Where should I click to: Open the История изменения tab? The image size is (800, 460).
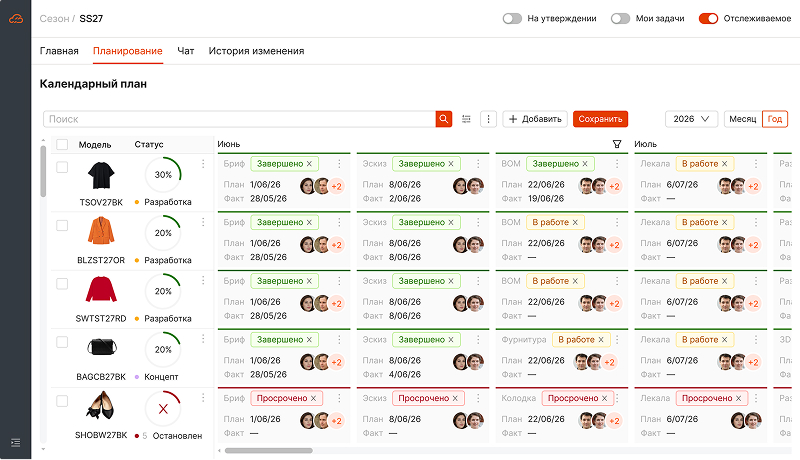coord(256,51)
